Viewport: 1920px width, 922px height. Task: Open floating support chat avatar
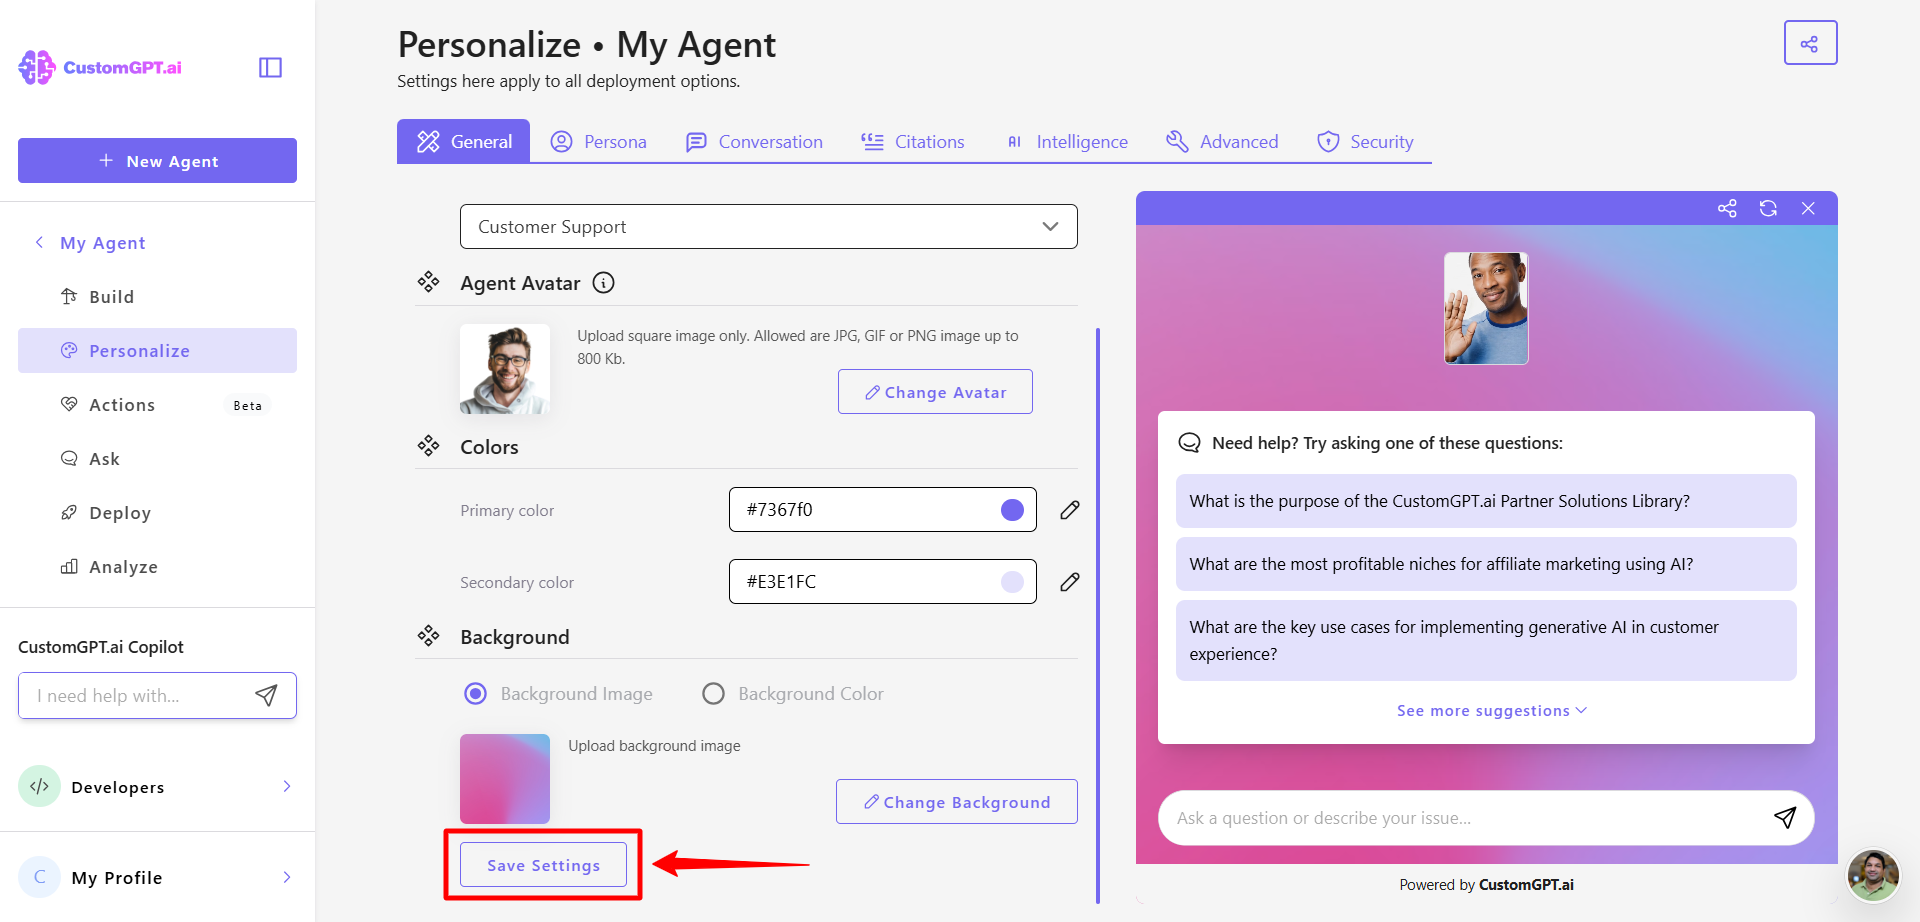coord(1873,875)
